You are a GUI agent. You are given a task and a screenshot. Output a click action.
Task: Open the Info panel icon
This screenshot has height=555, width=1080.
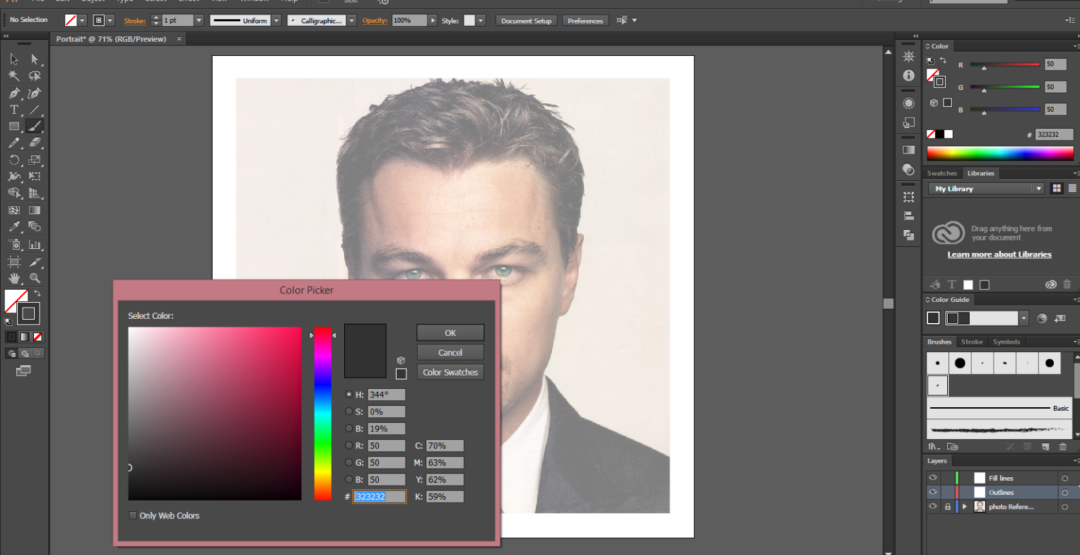click(908, 76)
